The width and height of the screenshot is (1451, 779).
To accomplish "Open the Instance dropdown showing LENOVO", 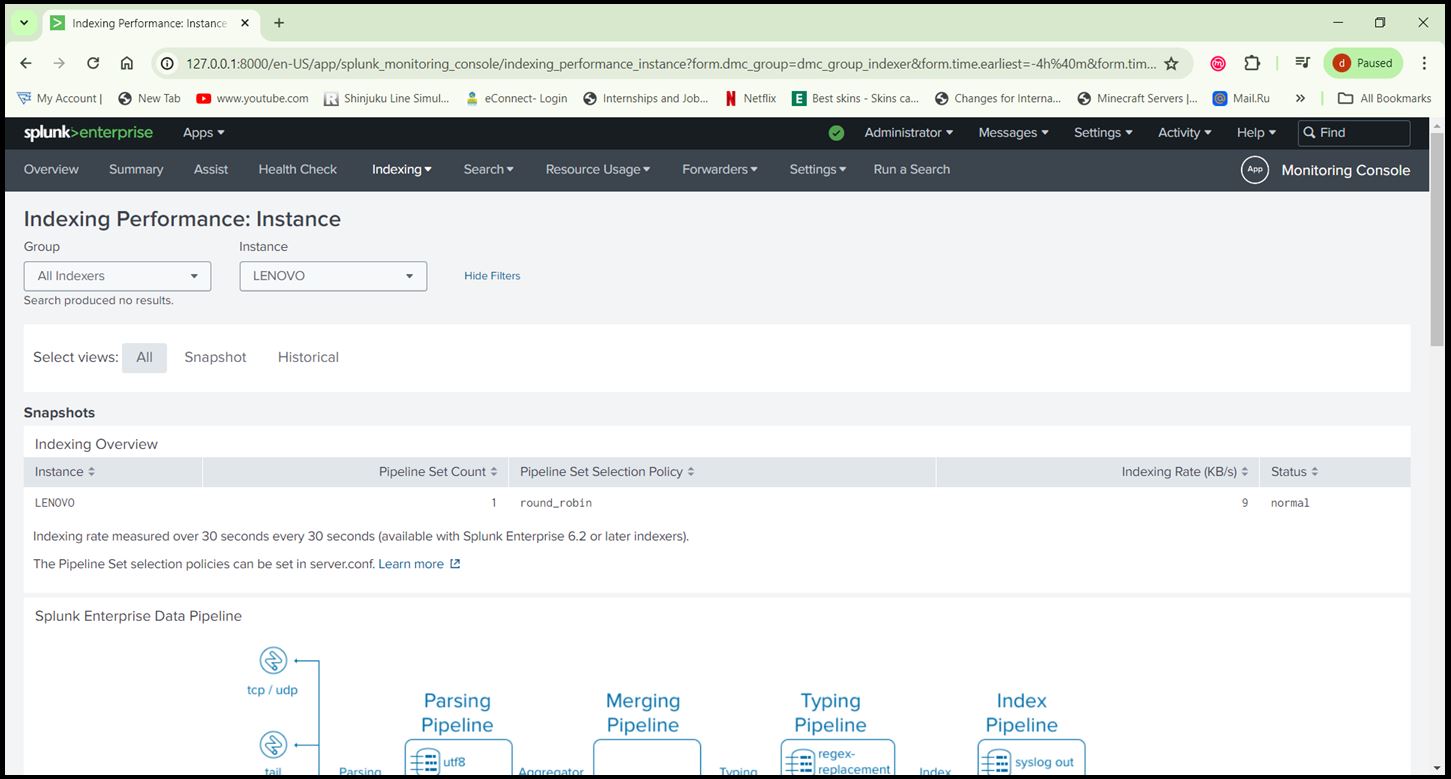I will point(332,276).
